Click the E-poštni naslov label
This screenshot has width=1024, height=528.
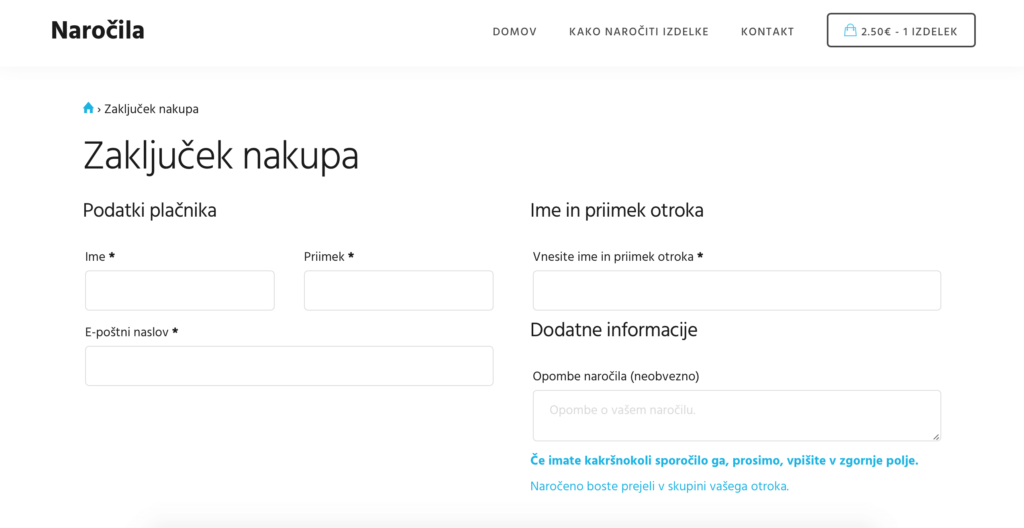pos(127,332)
